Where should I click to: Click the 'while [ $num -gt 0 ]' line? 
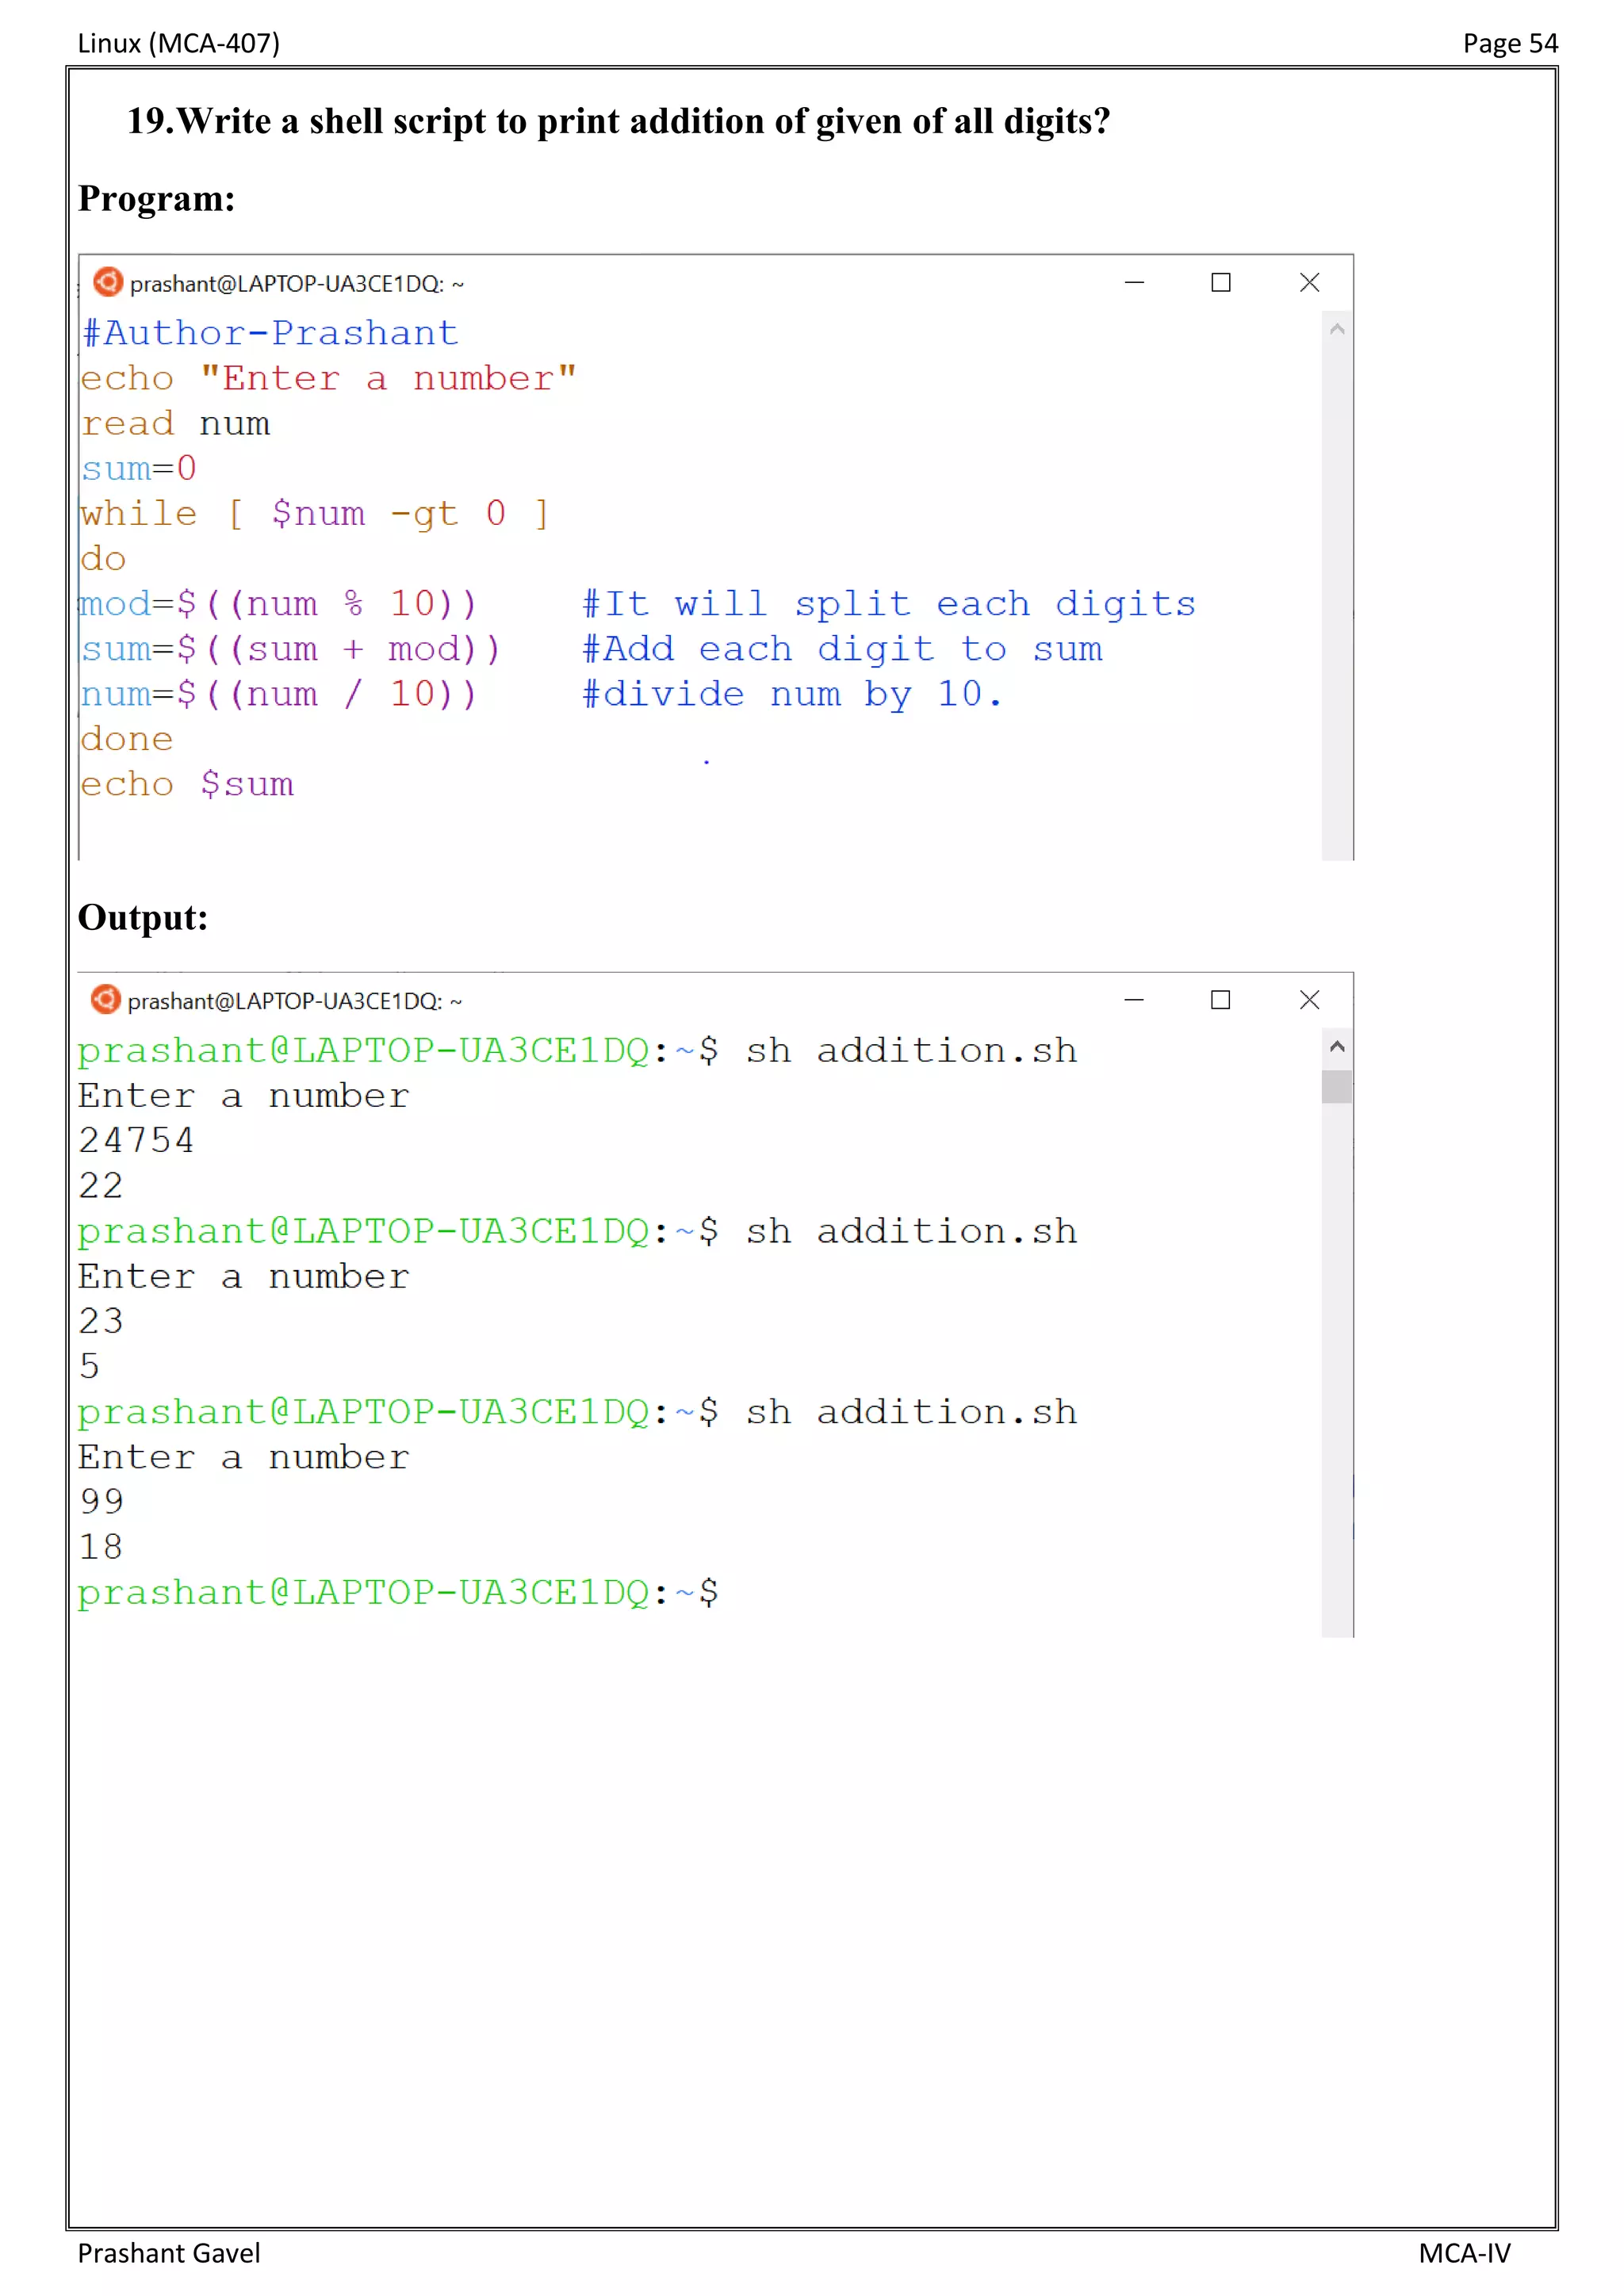[x=315, y=515]
